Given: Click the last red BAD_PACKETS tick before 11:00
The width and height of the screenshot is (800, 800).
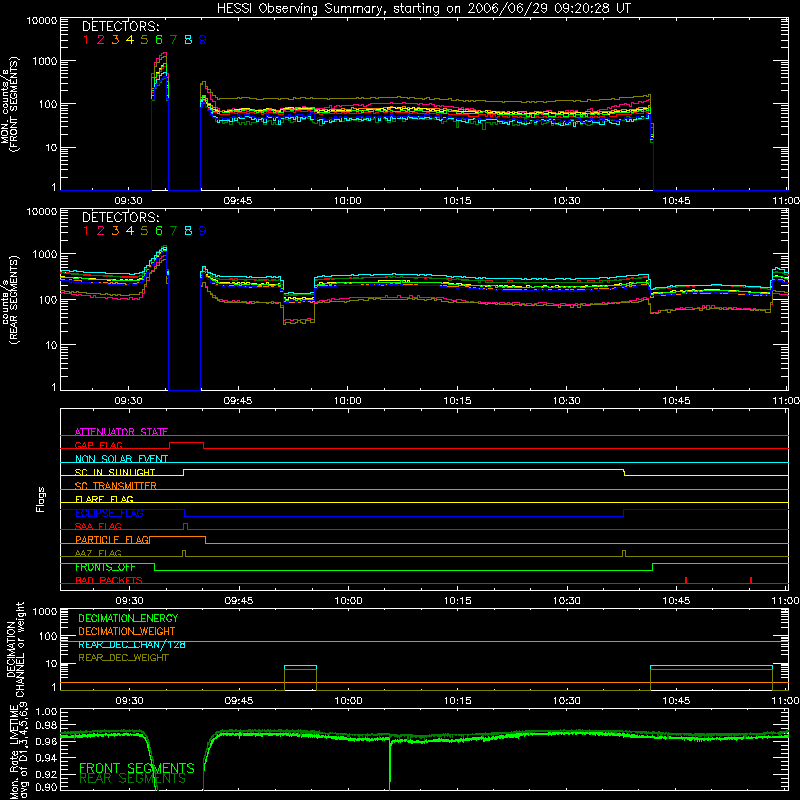Looking at the screenshot, I should click(x=751, y=580).
